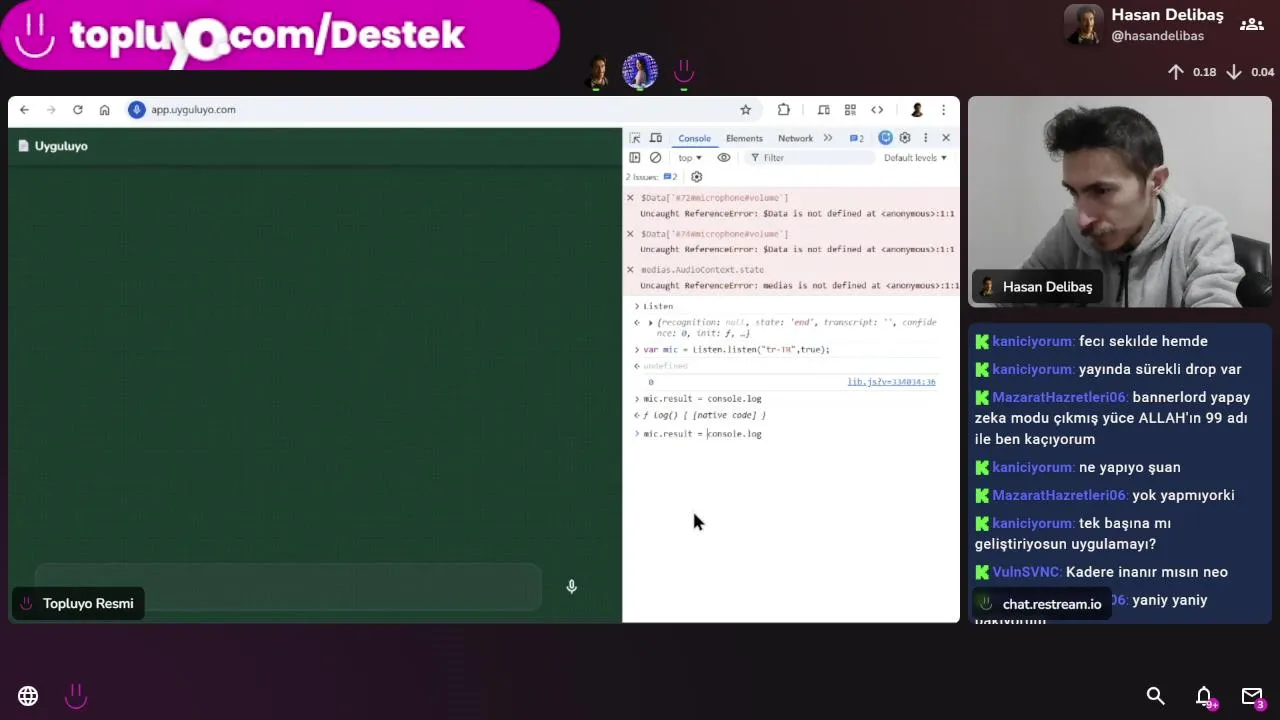1280x720 pixels.
Task: Open the browser home page
Action: point(104,110)
